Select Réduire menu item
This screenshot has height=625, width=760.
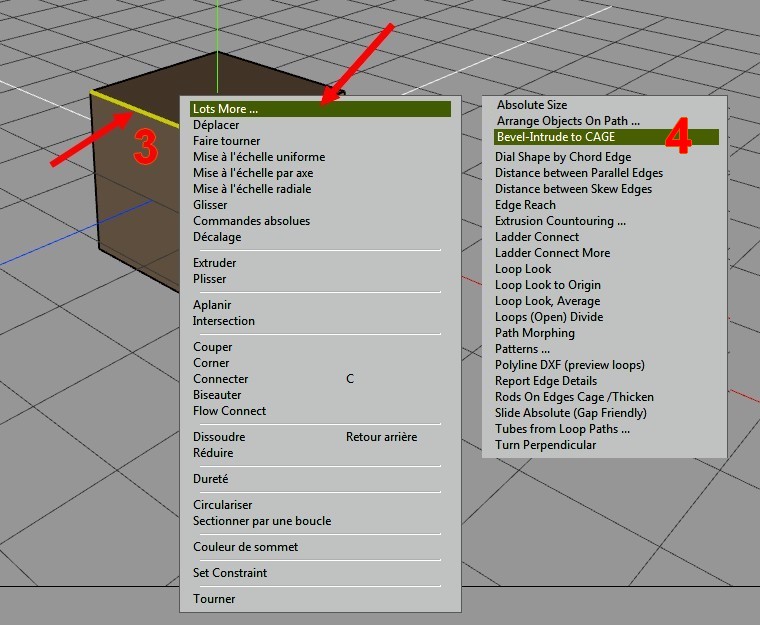[x=213, y=453]
